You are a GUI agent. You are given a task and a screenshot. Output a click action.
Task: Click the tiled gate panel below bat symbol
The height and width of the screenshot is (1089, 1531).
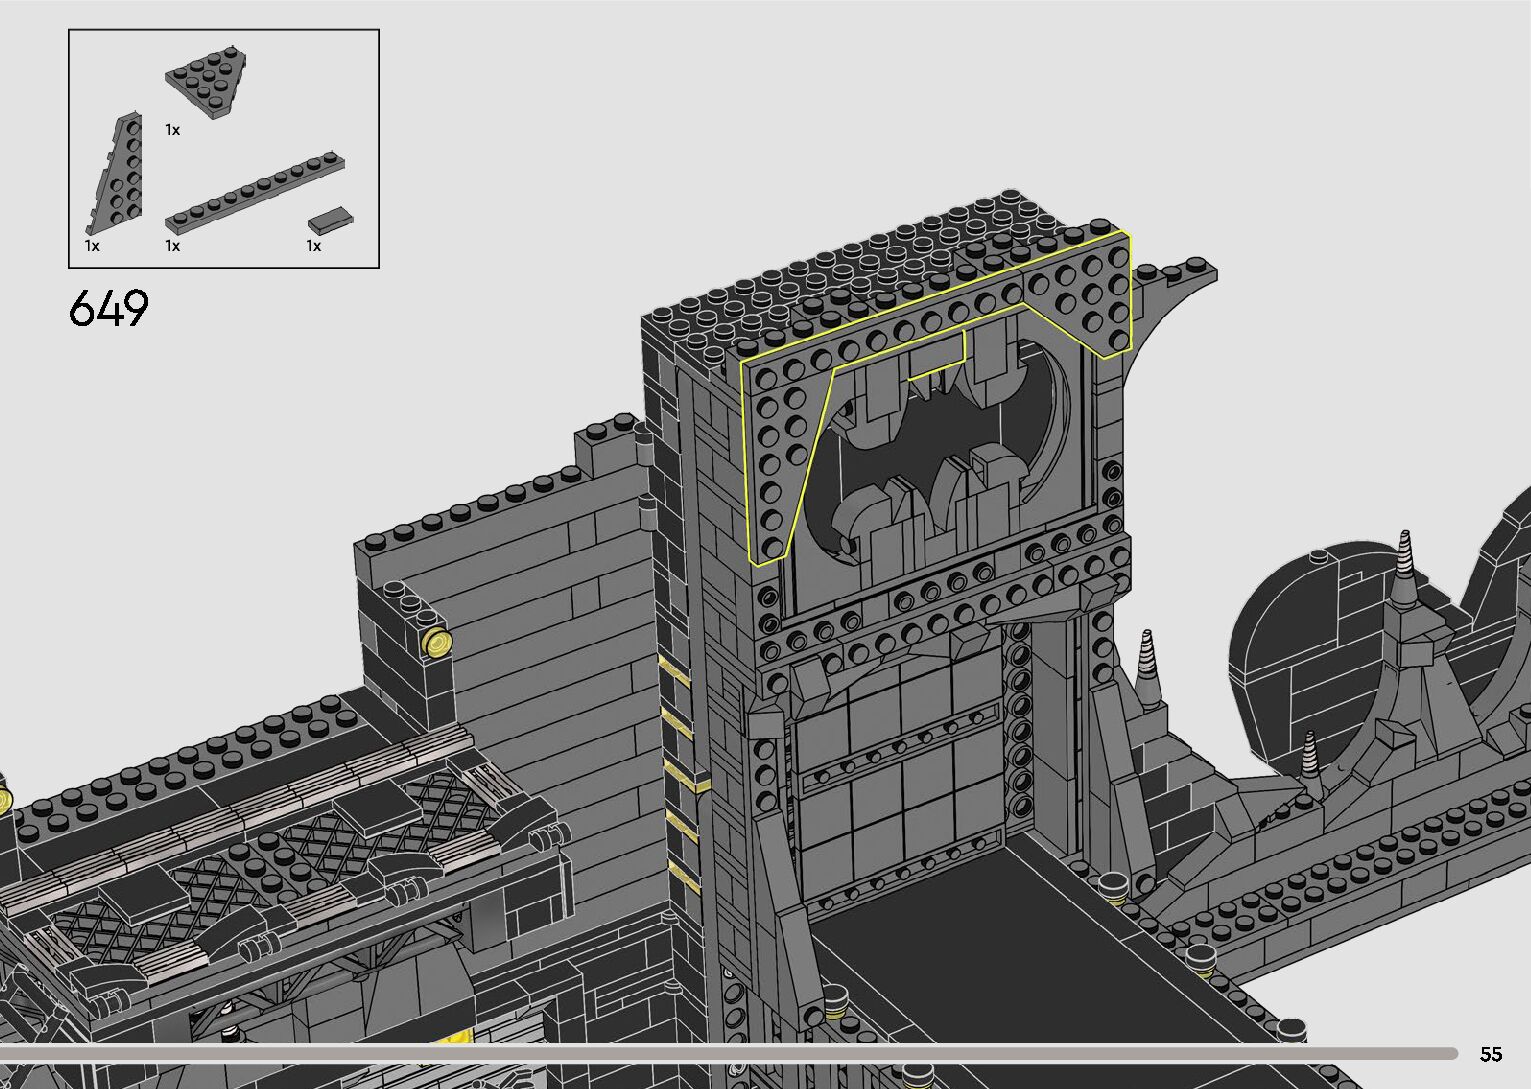900,770
